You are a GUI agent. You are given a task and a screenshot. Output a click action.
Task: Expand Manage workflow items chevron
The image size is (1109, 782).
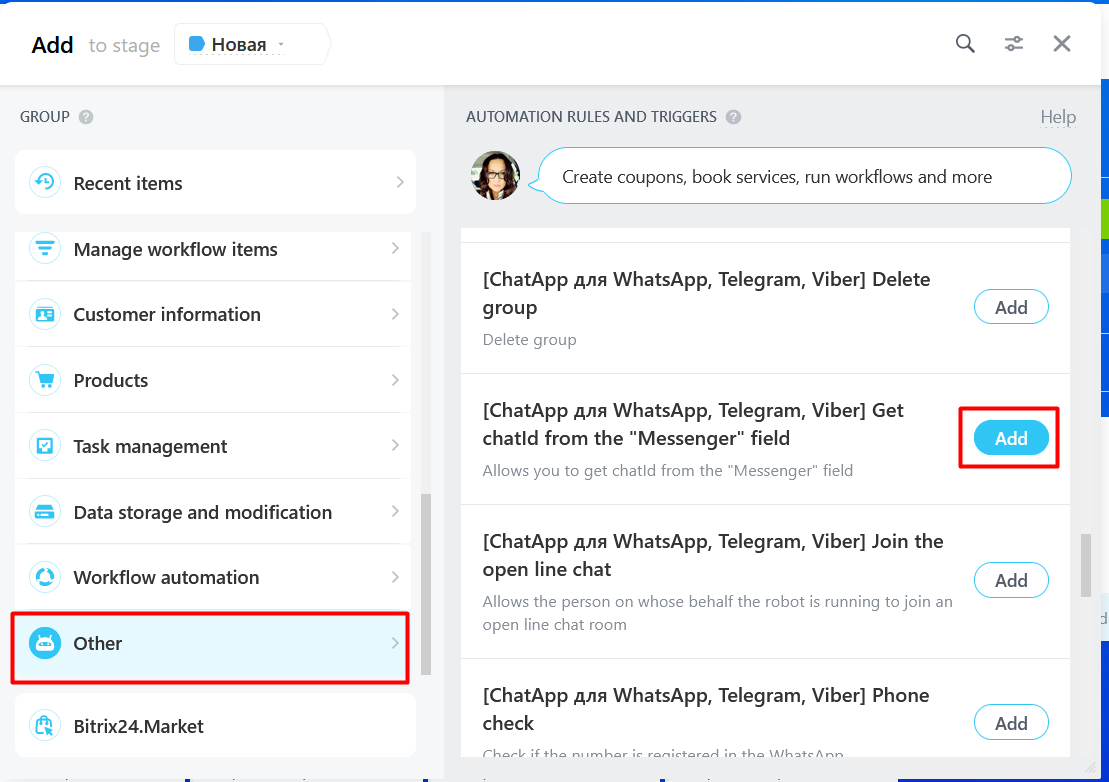(x=396, y=249)
